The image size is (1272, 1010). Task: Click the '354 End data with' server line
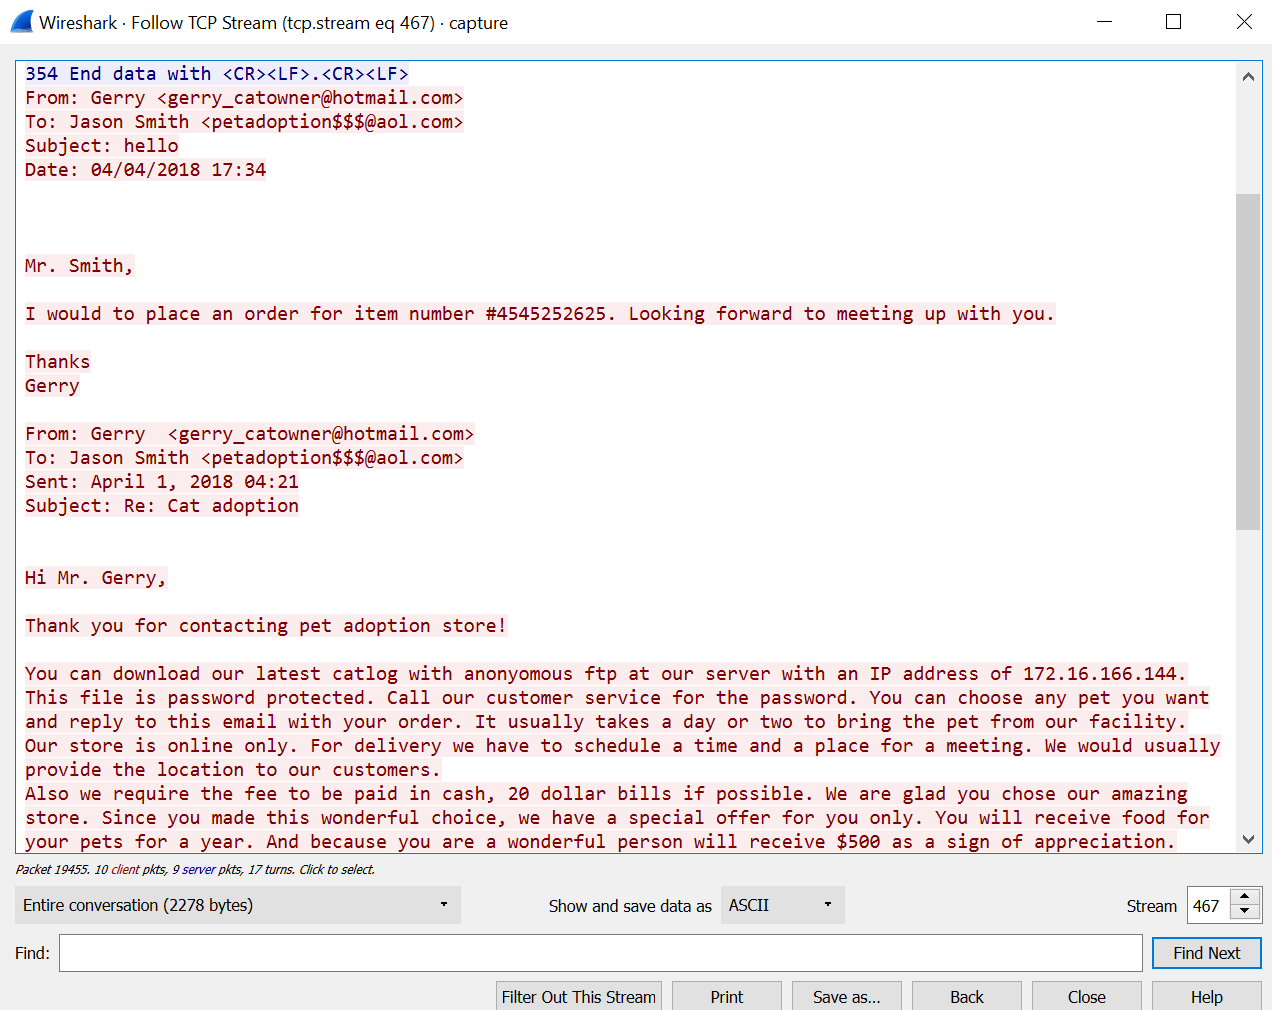point(217,74)
